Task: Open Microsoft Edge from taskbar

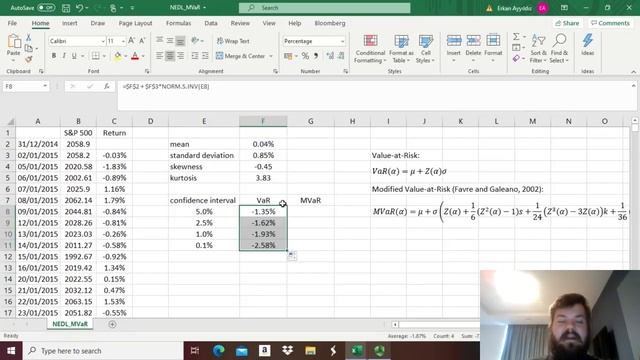Action: pyautogui.click(x=219, y=351)
